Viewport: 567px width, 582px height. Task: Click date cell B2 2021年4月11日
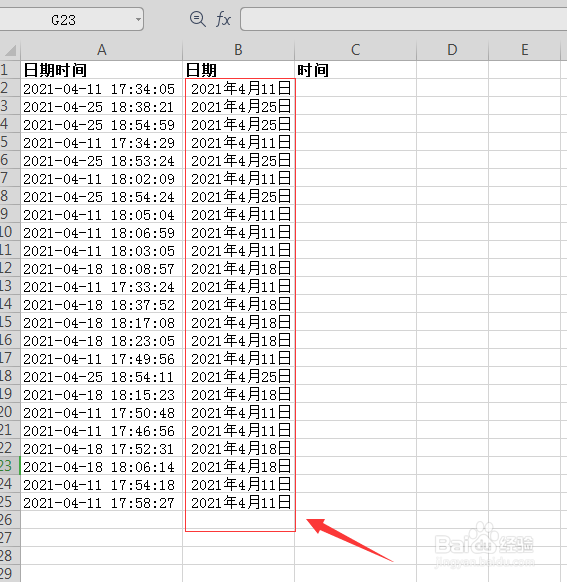click(239, 88)
